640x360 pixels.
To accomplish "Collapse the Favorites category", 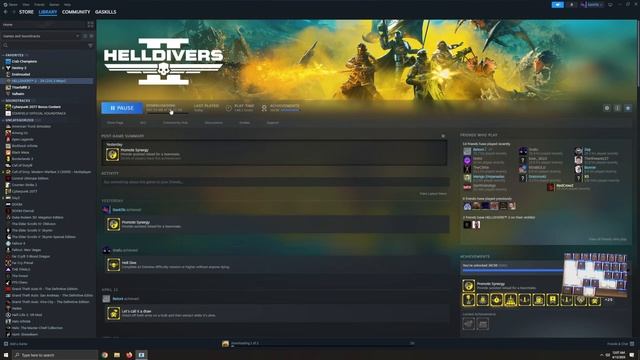I will [3, 55].
